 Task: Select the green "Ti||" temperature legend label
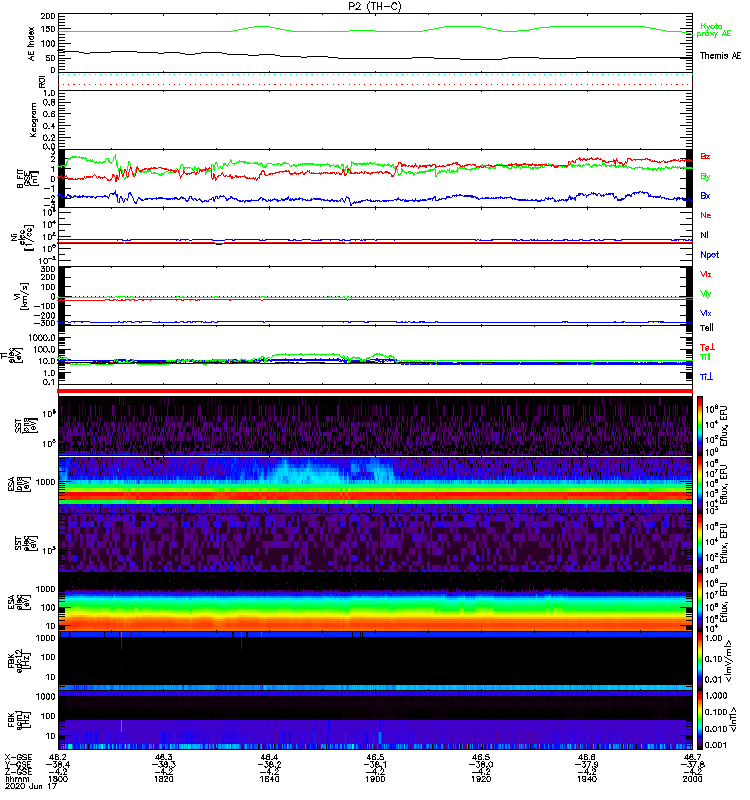705,357
